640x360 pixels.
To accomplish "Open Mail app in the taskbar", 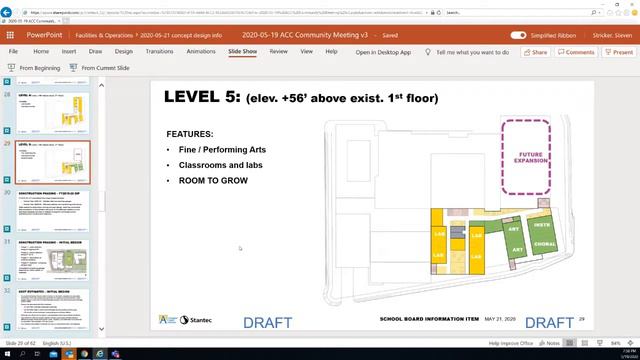I will 53,354.
